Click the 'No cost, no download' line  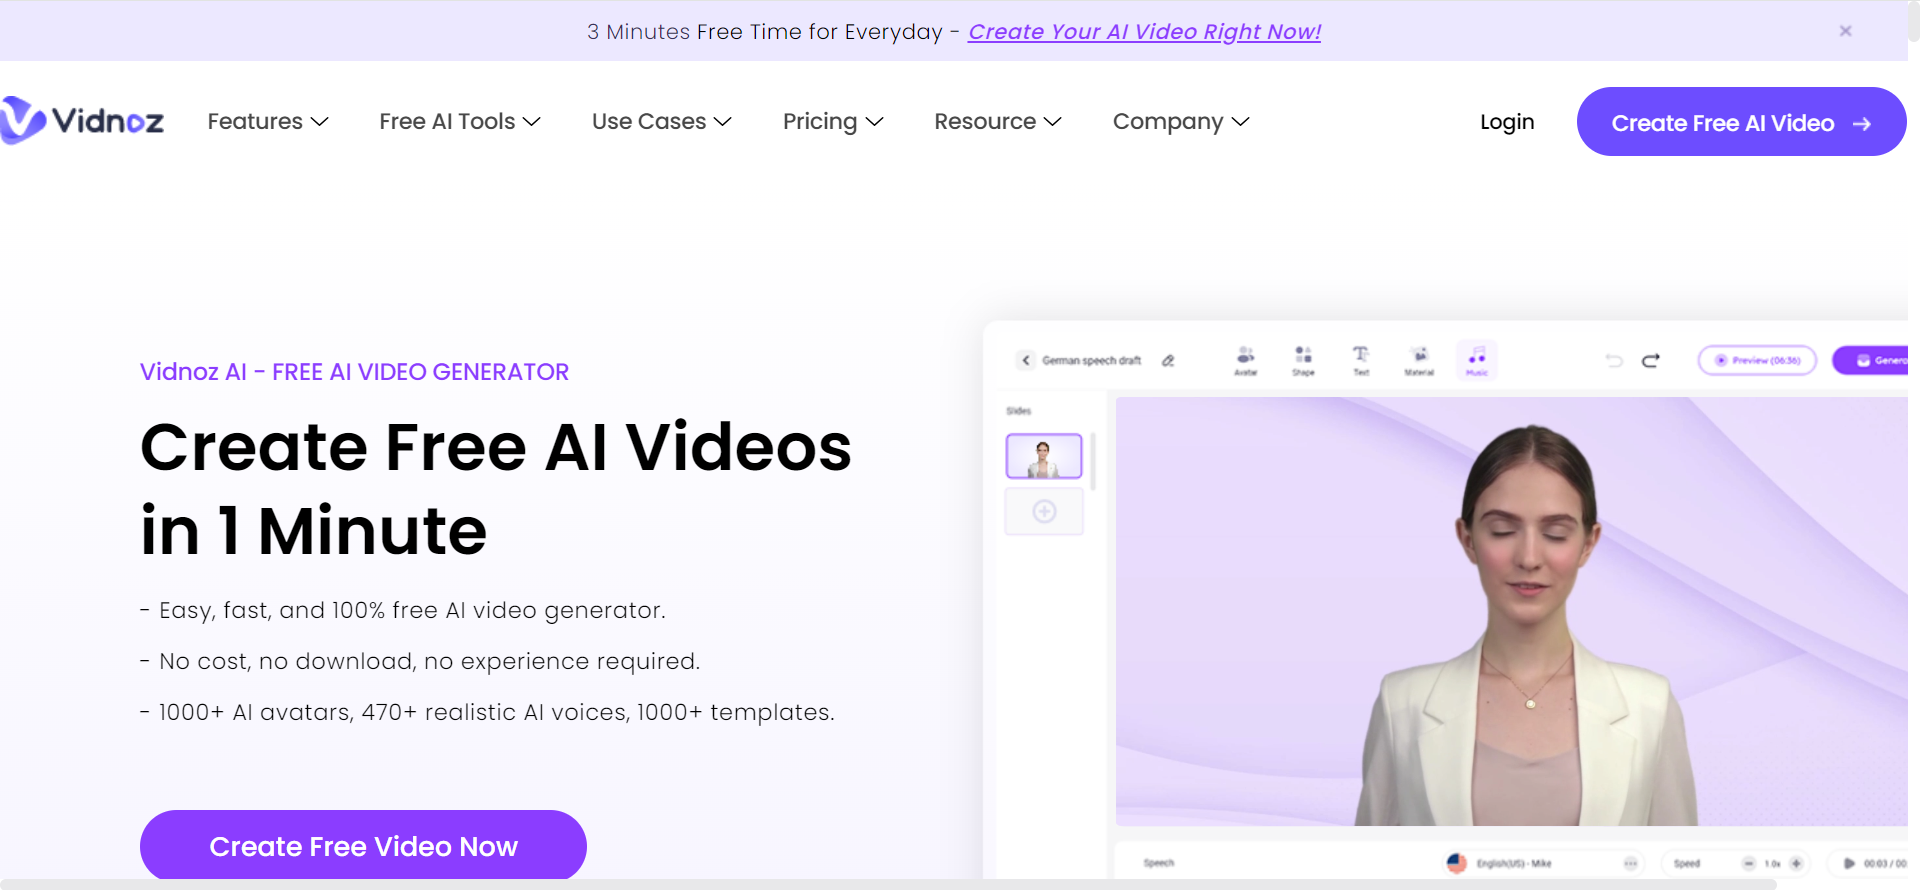tap(420, 661)
